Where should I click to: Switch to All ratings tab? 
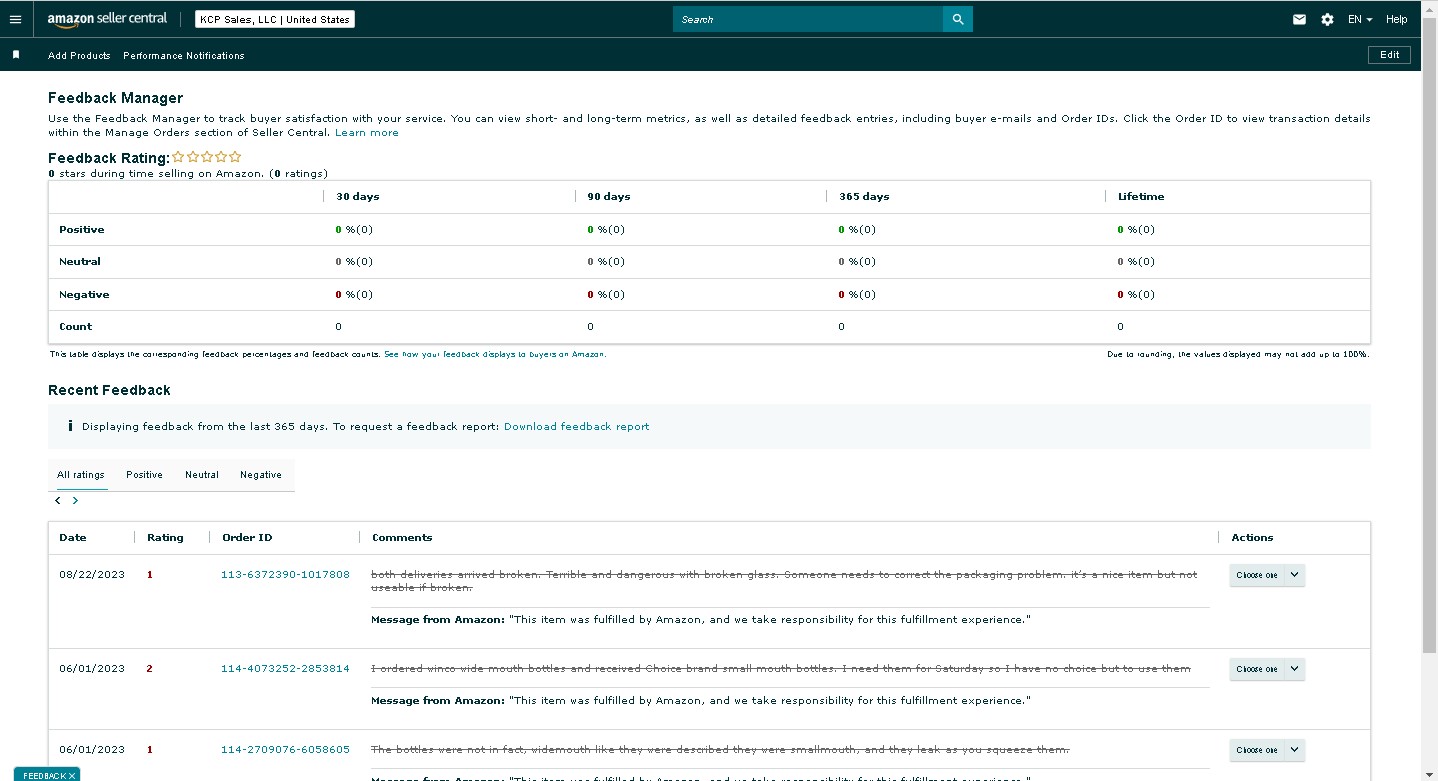(x=81, y=475)
